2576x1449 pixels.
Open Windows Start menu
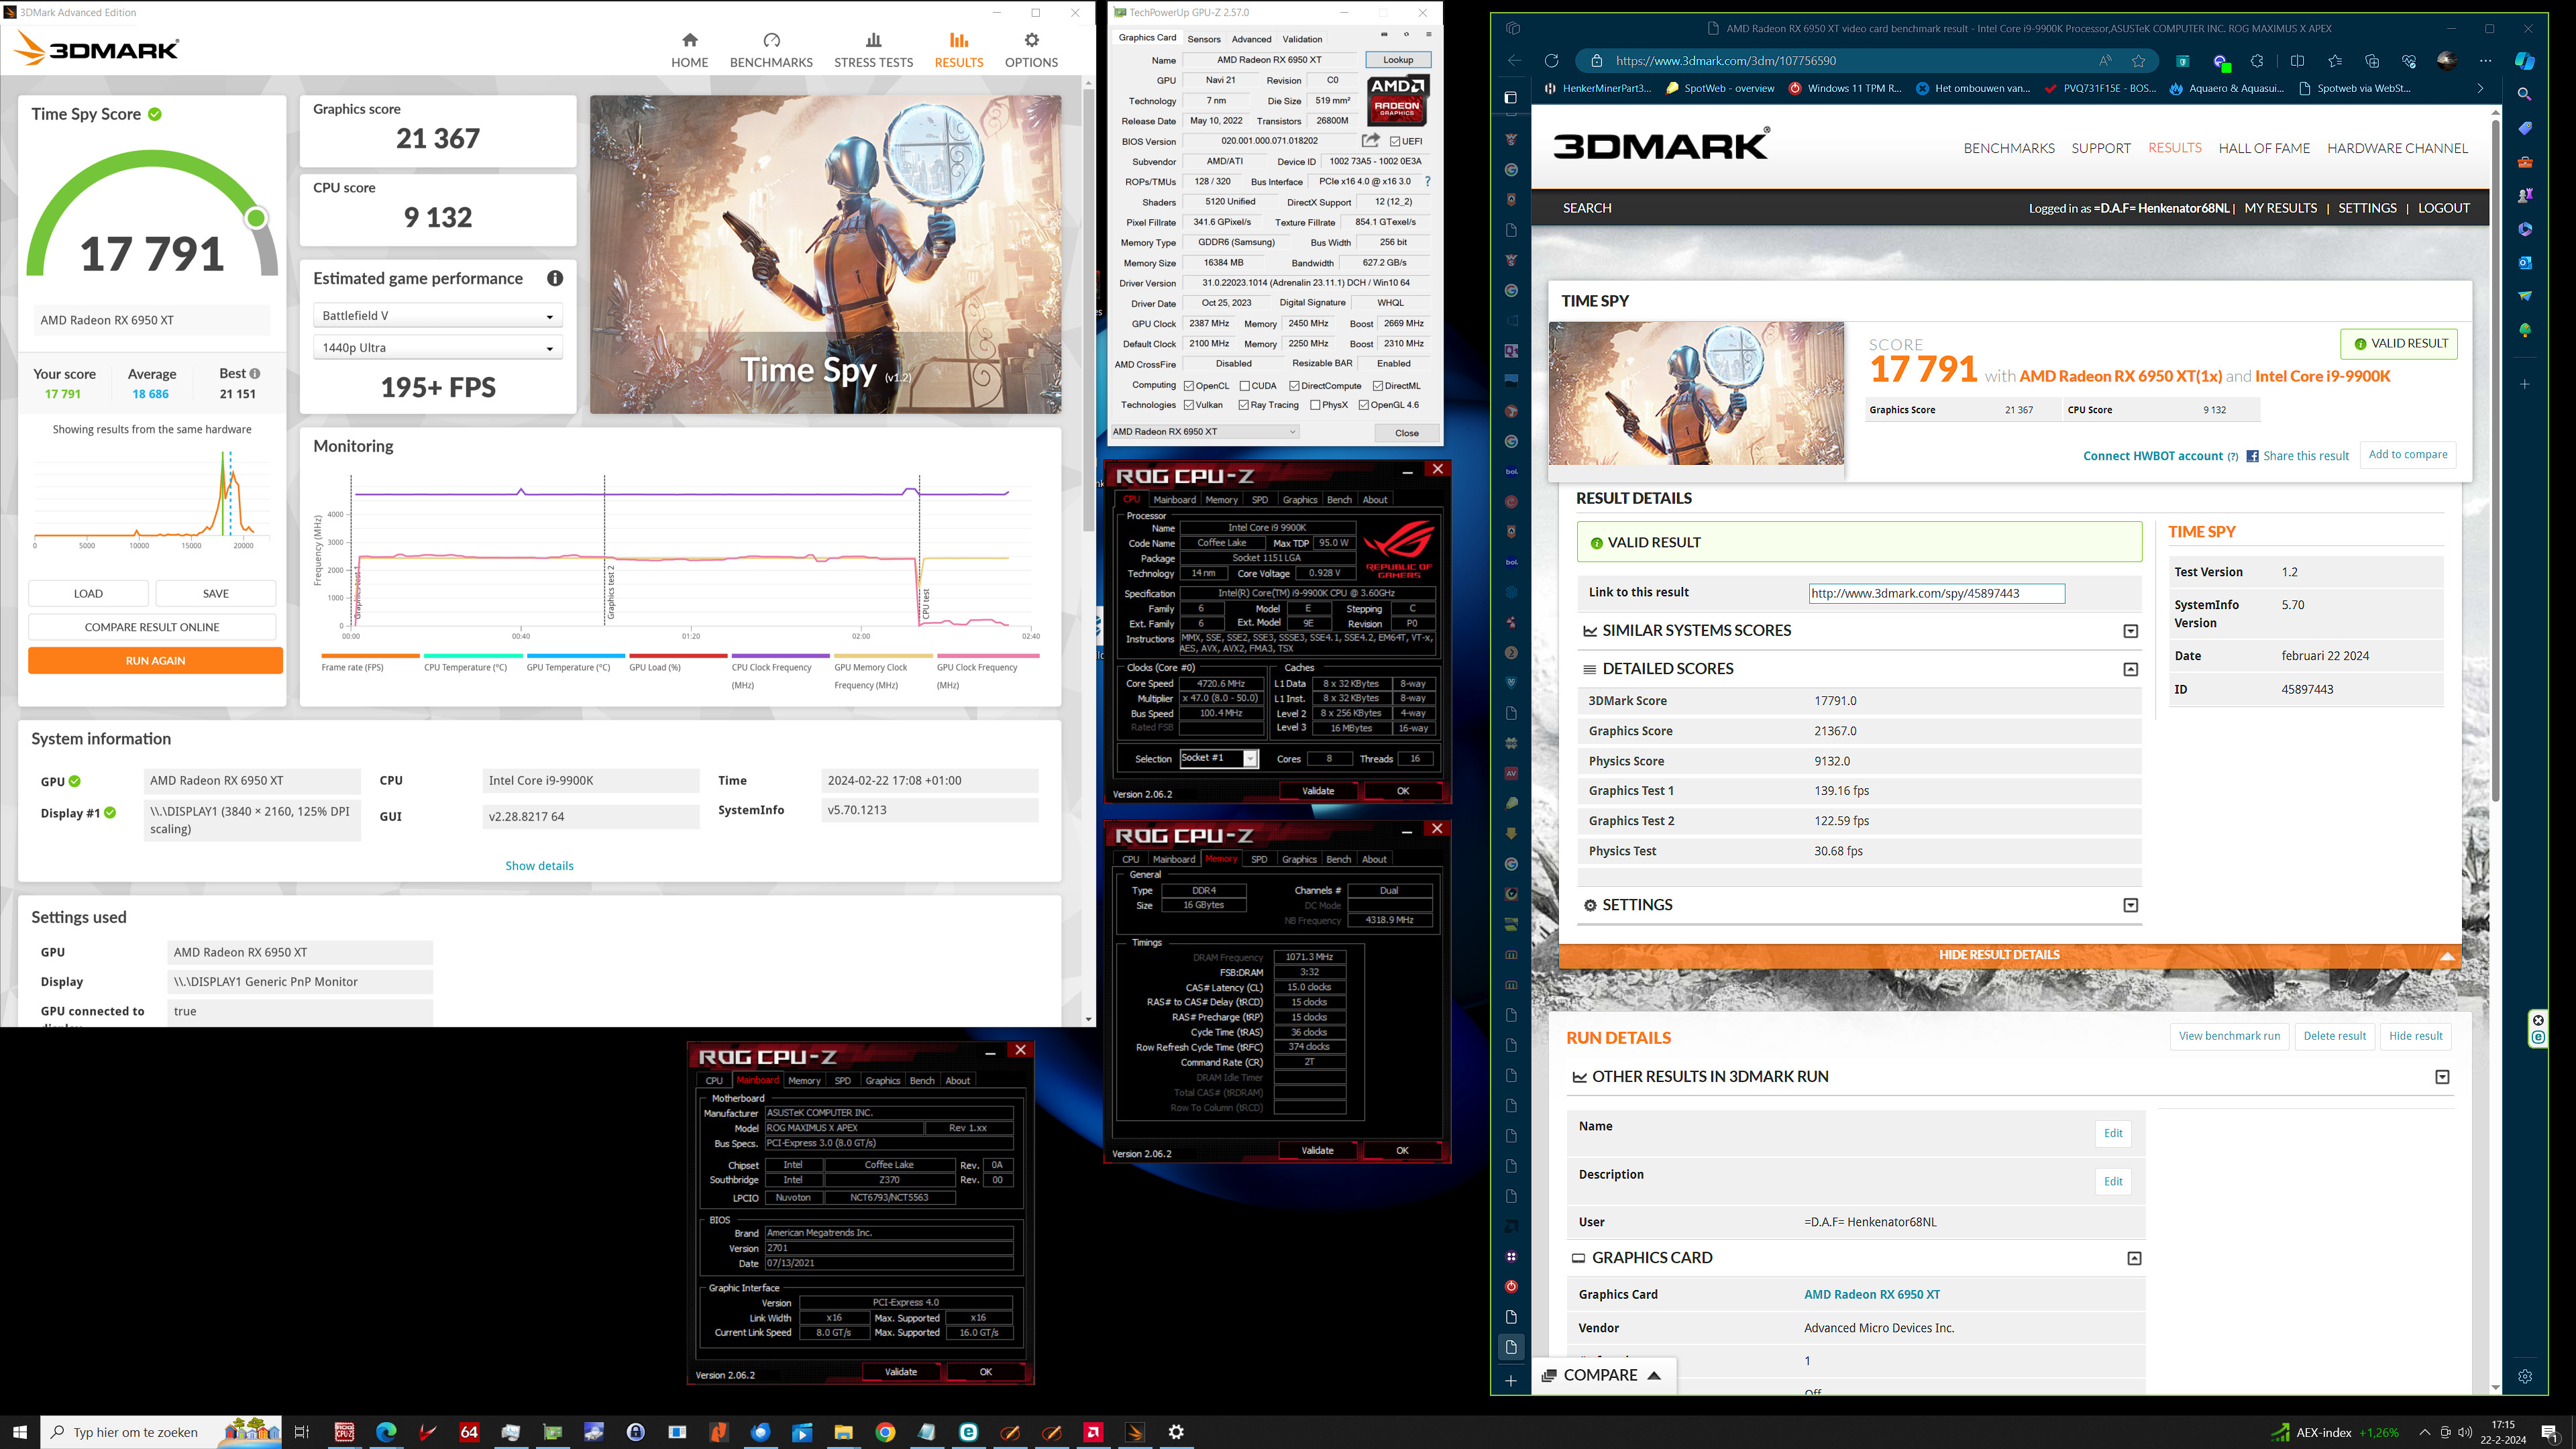click(20, 1432)
